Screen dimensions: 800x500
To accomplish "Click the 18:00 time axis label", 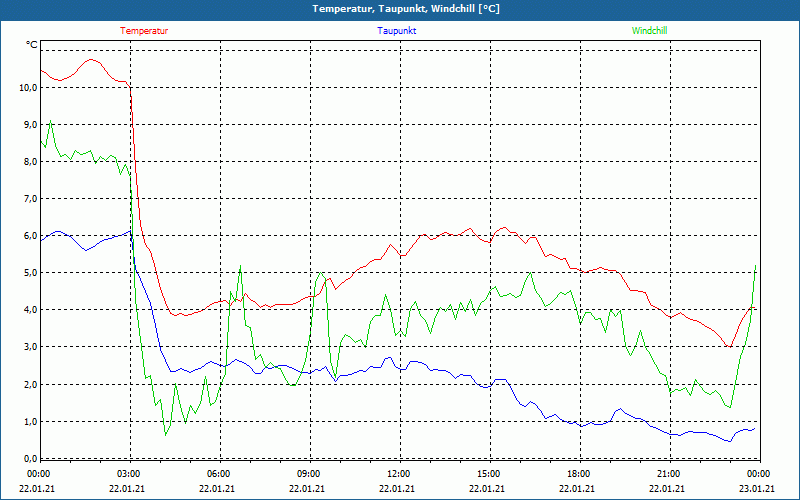I will point(579,474).
